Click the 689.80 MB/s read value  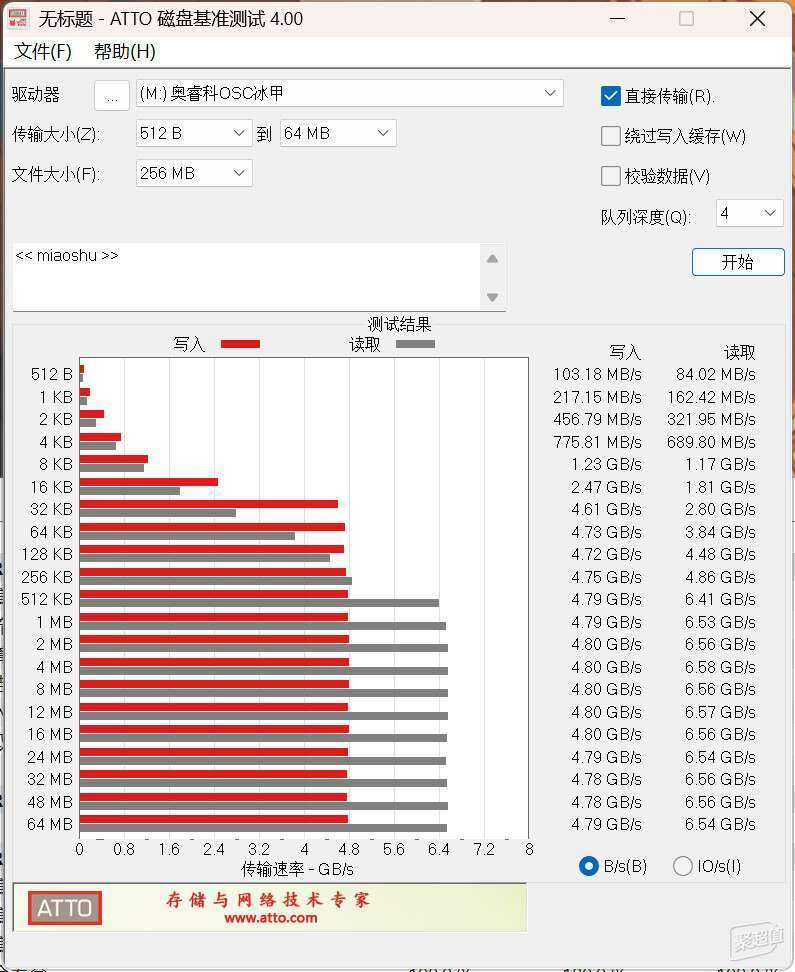pos(711,442)
